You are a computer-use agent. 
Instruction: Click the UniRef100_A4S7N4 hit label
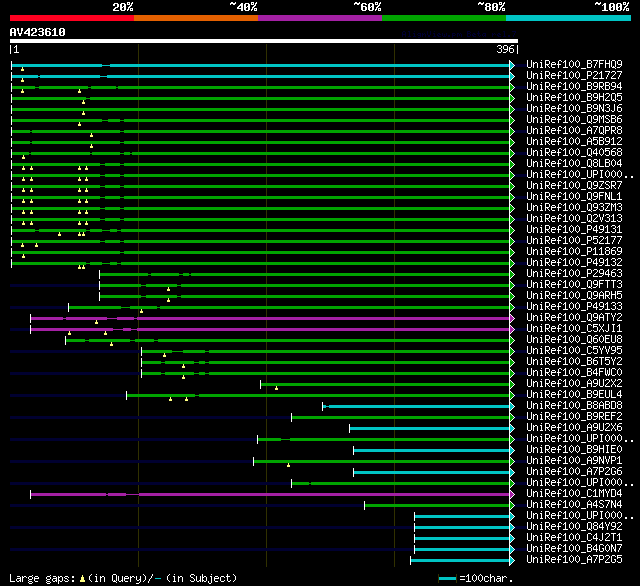click(x=573, y=505)
